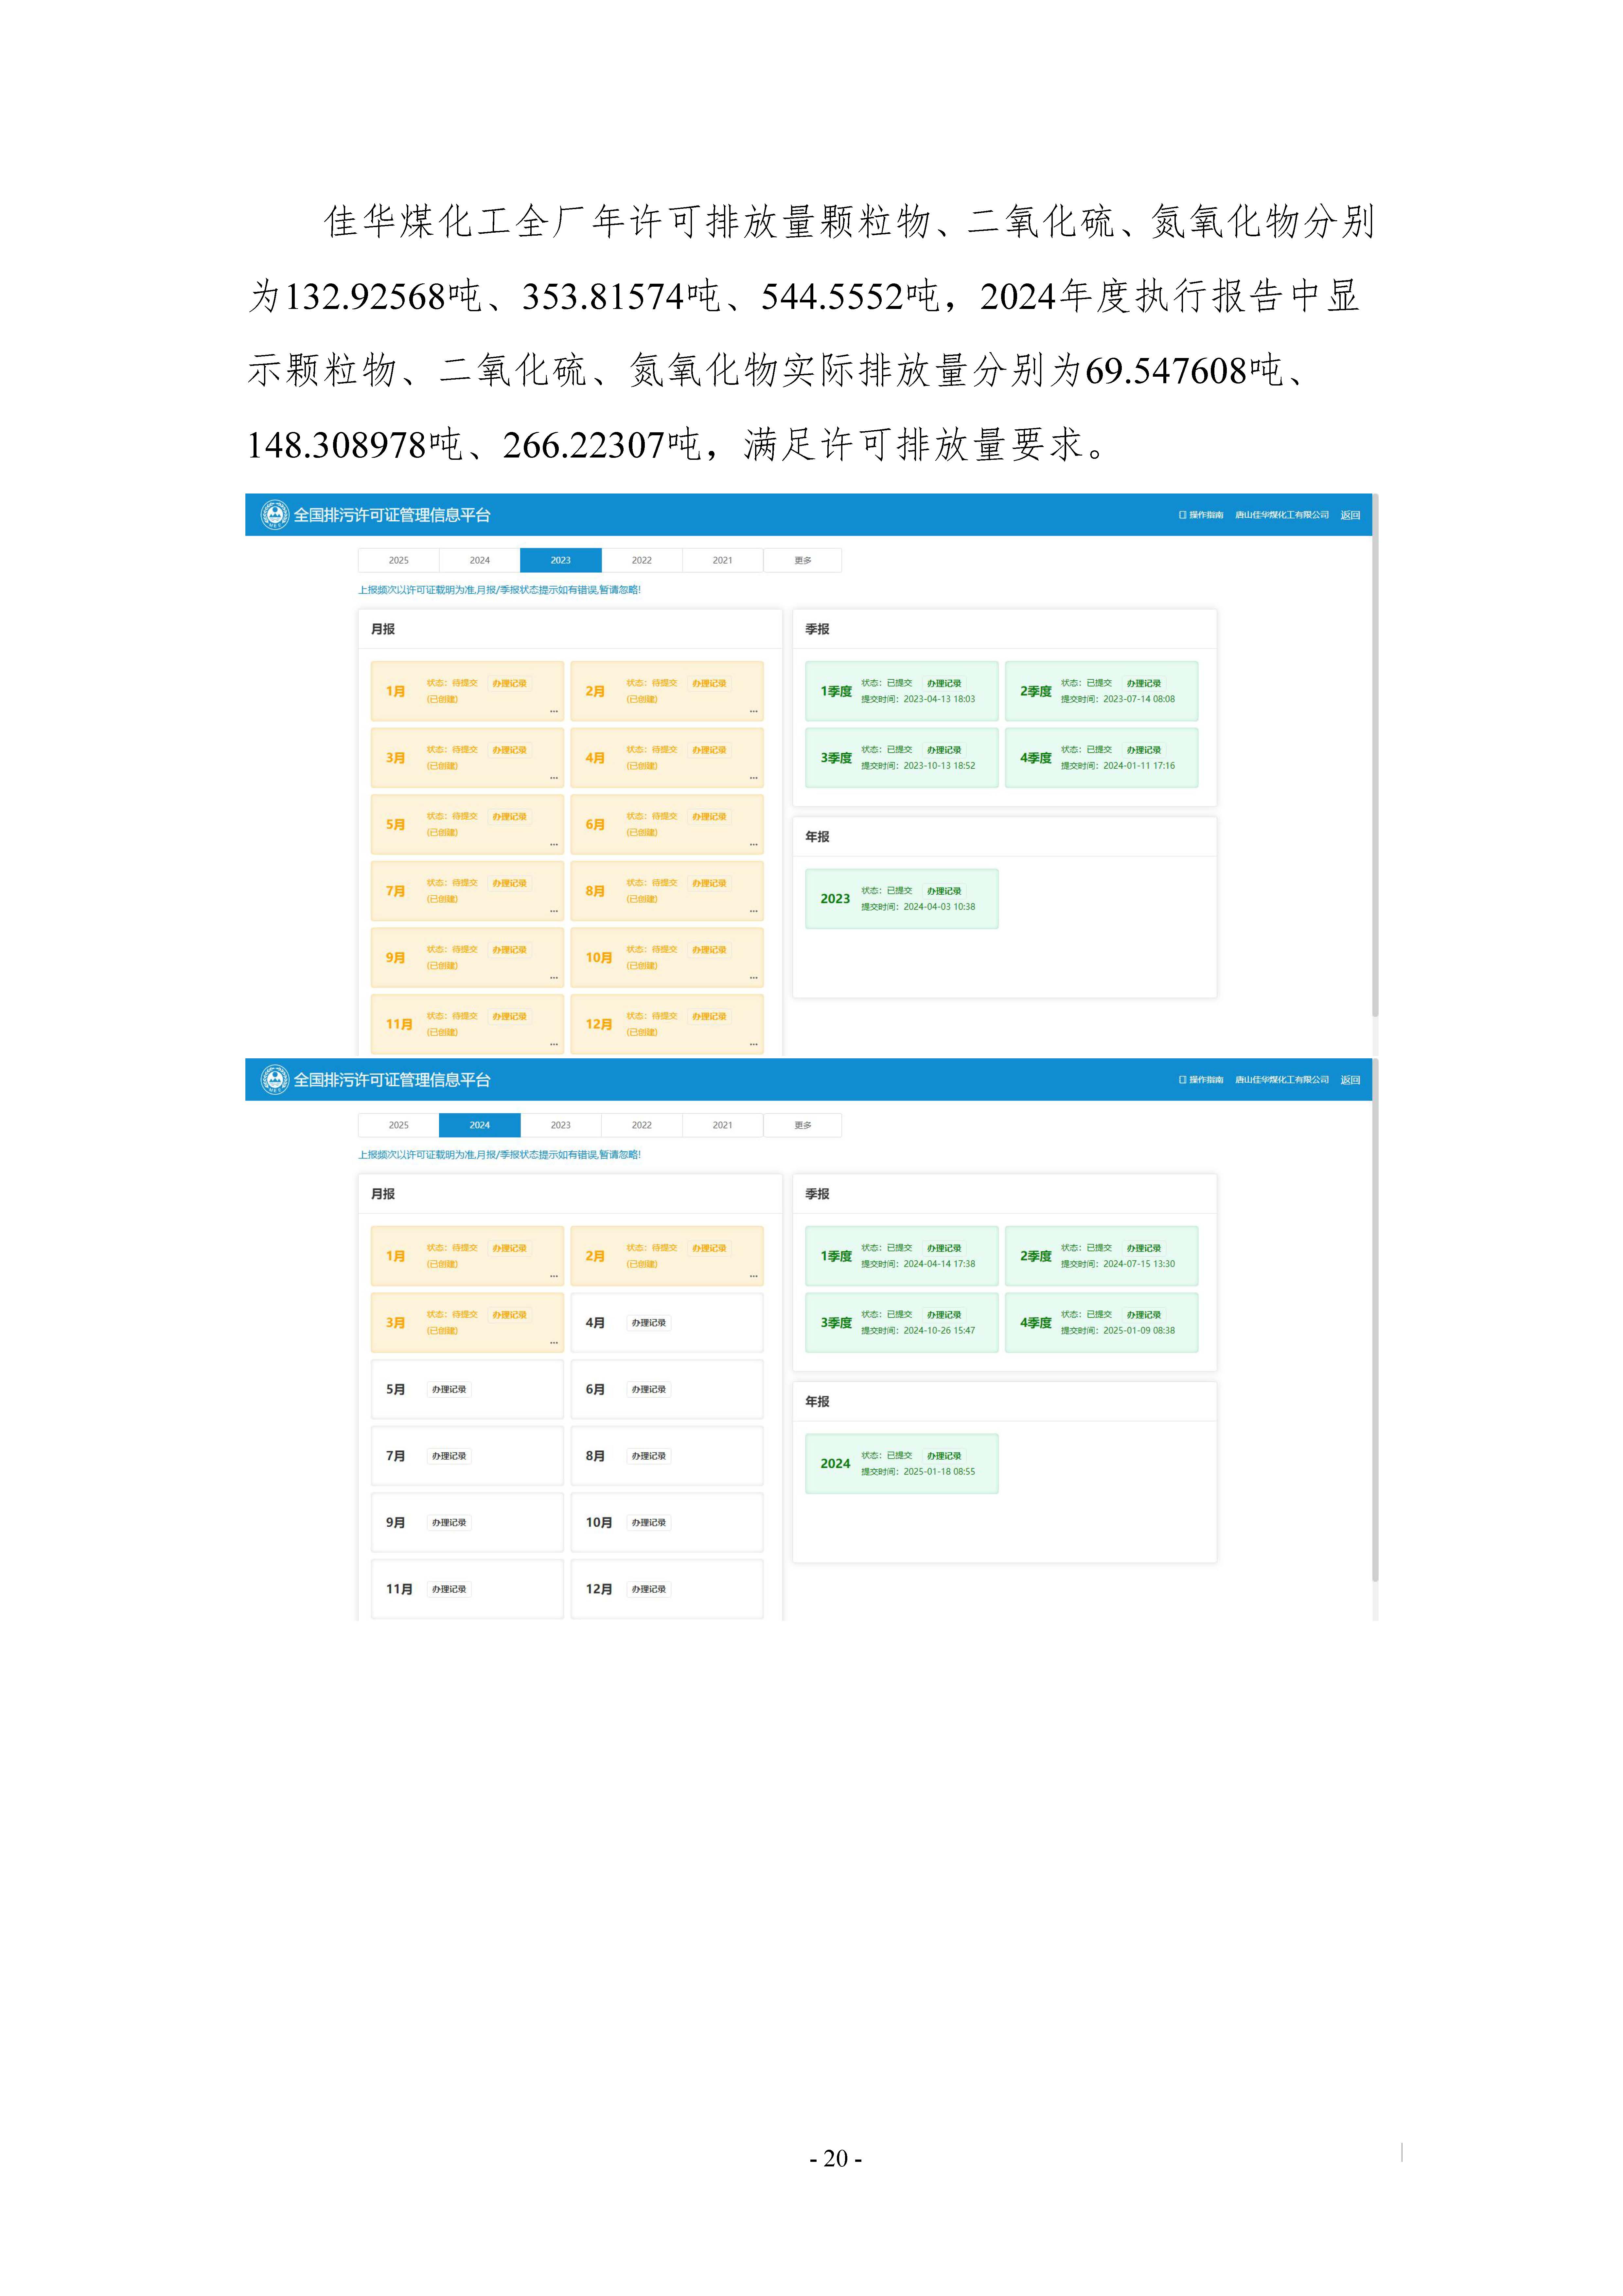The height and width of the screenshot is (2296, 1623).
Task: Open 办理记录 on the 8月 card in 2024 view
Action: point(649,1456)
